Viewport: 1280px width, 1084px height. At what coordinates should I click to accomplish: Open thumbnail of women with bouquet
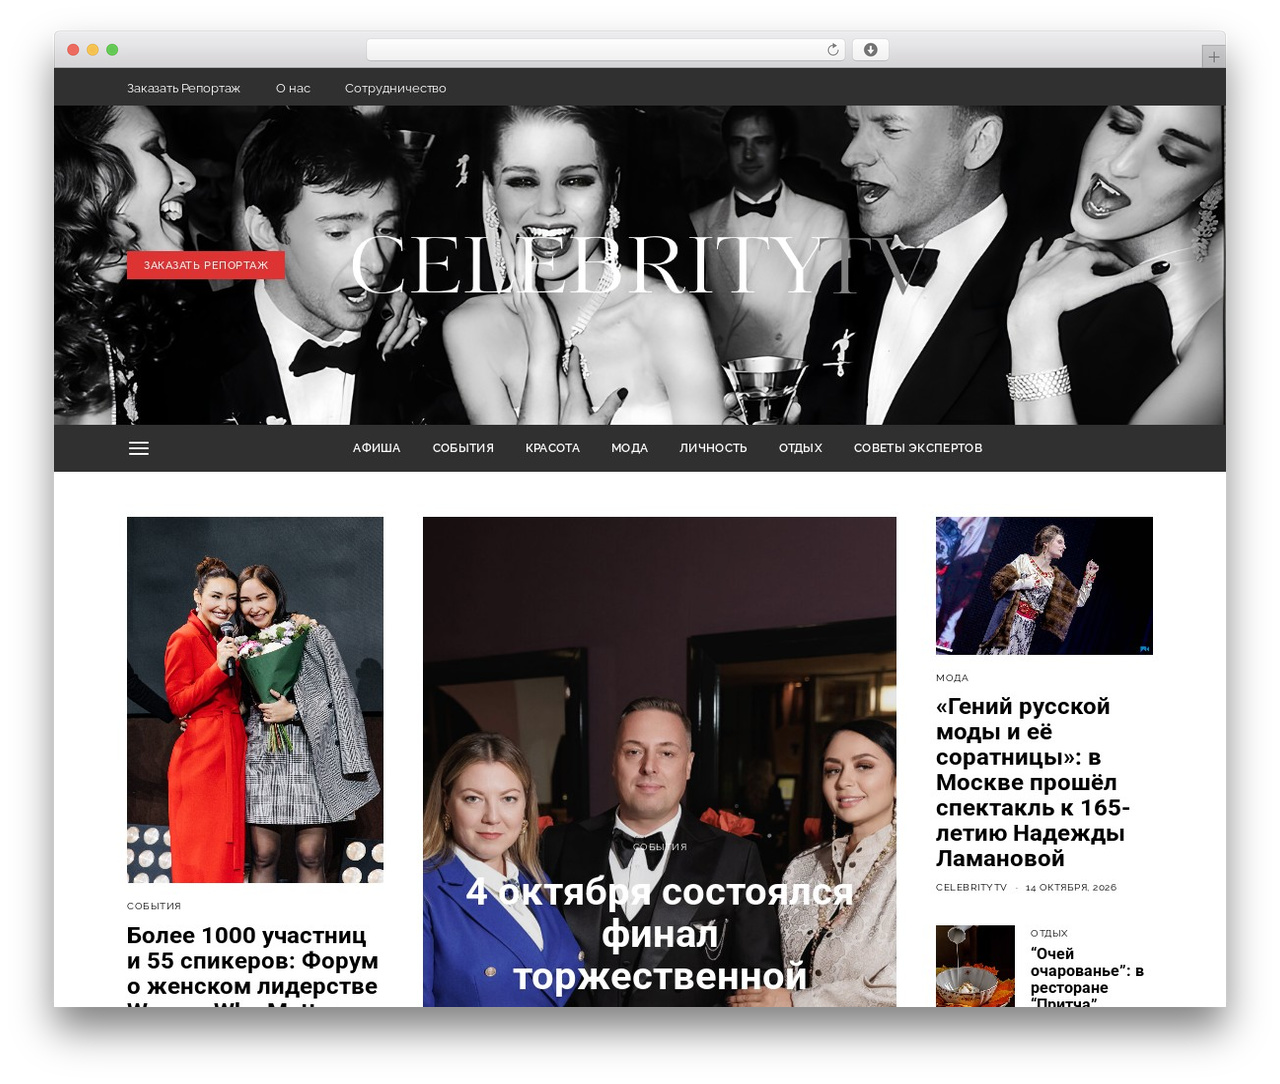pos(255,699)
